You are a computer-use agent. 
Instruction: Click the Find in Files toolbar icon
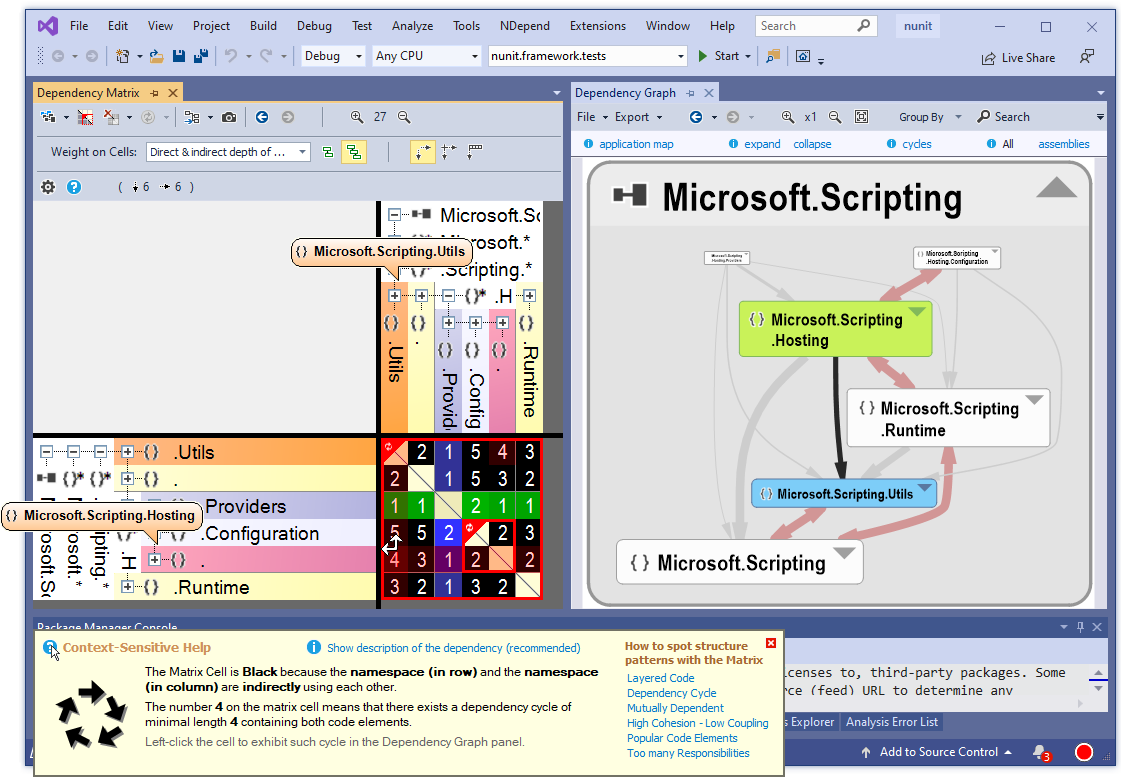coord(773,56)
